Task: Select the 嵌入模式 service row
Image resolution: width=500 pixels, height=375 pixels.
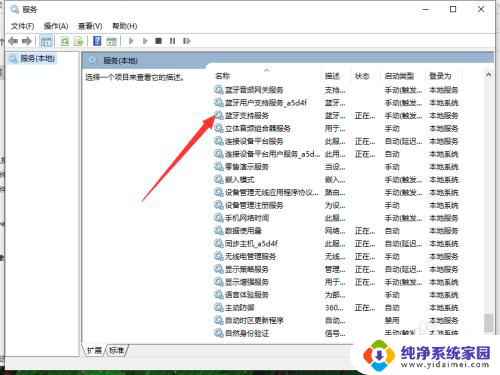Action: coord(337,180)
